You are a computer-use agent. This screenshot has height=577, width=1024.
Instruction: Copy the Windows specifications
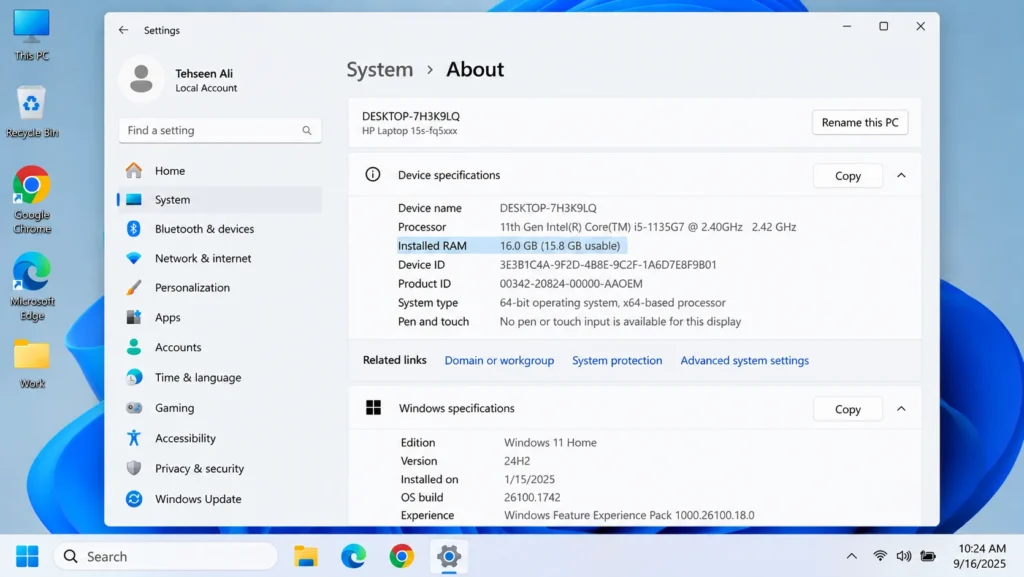point(848,409)
